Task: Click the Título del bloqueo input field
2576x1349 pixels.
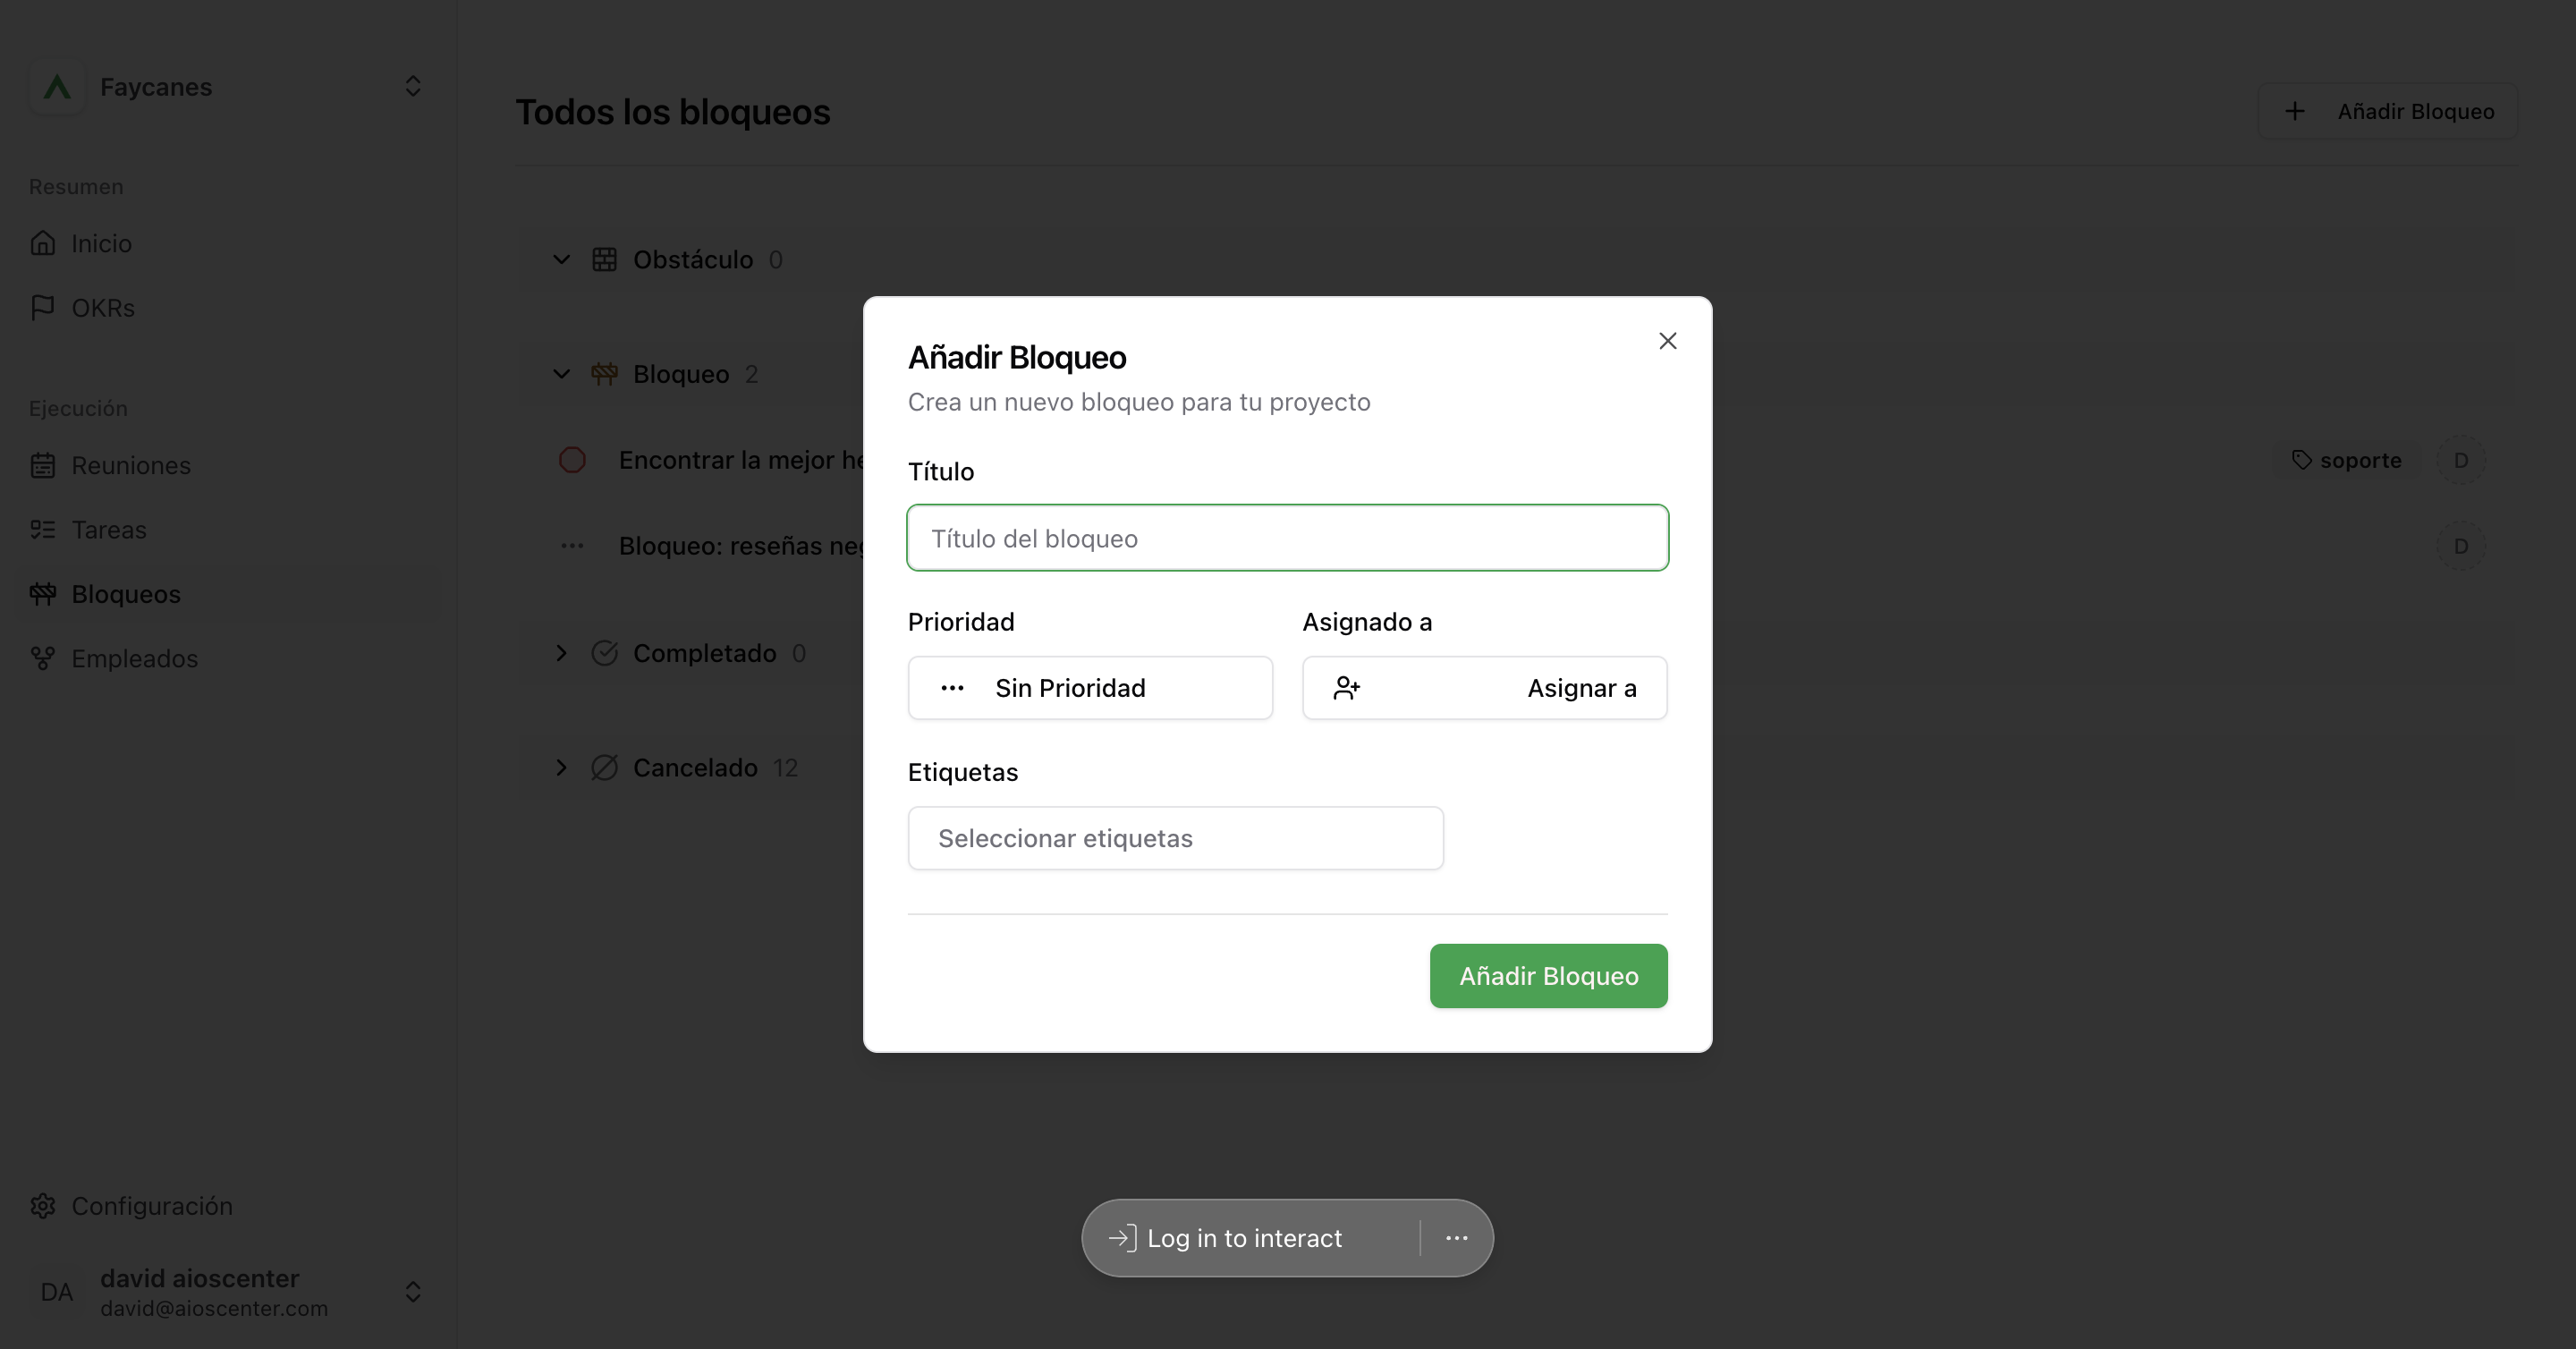Action: tap(1287, 538)
